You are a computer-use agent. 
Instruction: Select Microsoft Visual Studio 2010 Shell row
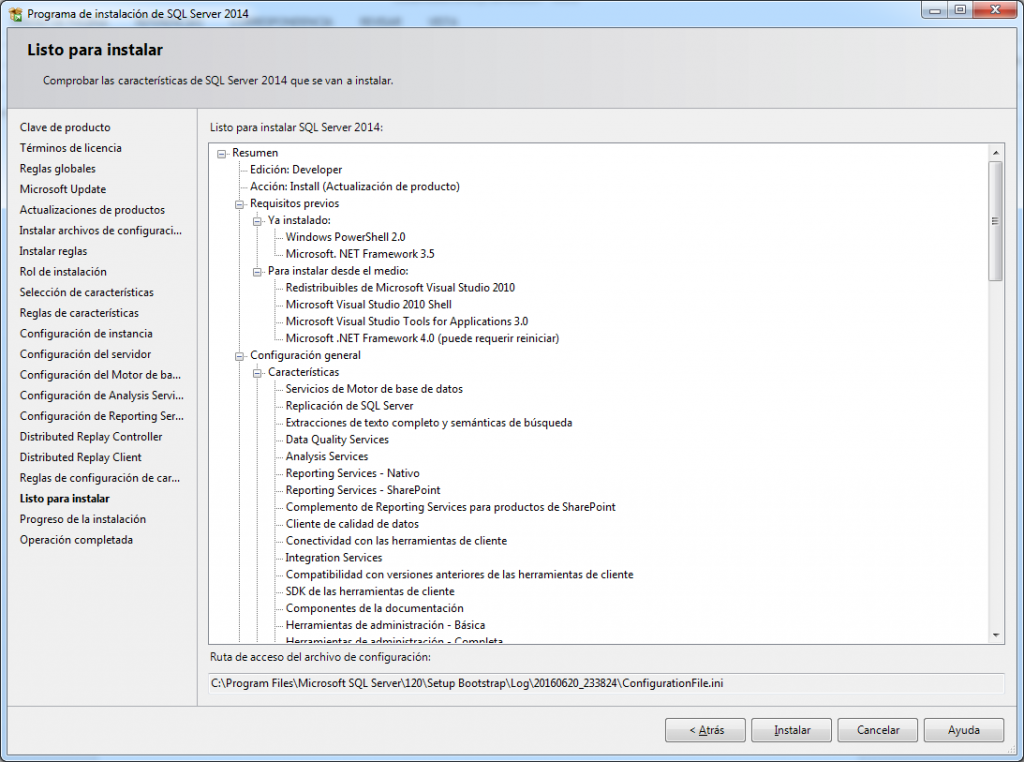(368, 305)
